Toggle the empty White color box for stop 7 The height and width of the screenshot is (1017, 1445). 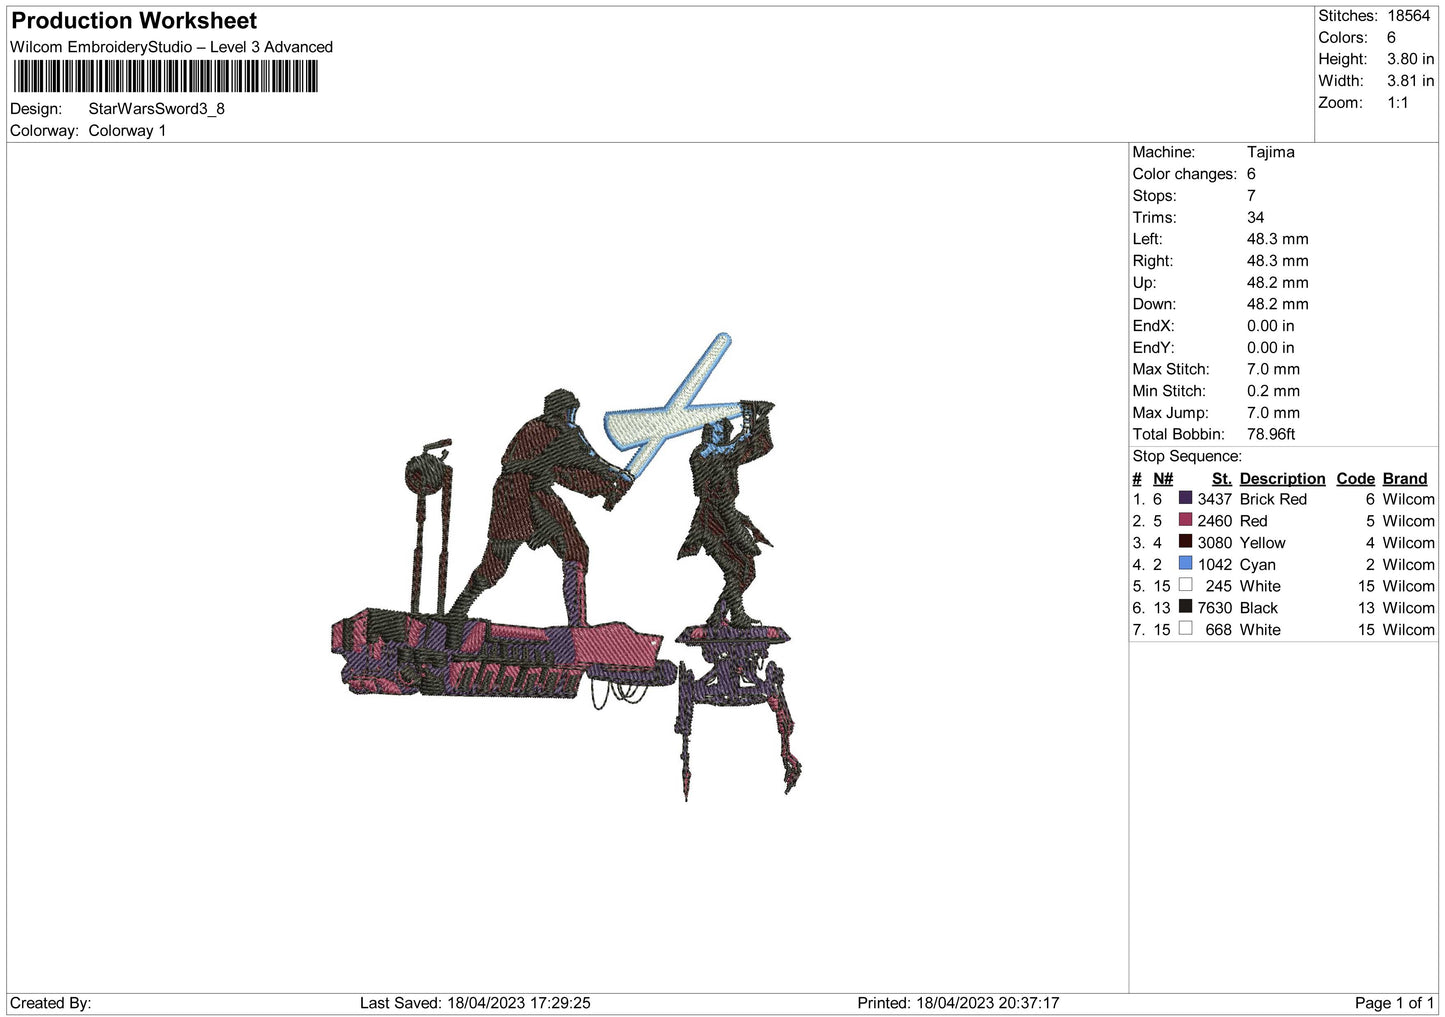pyautogui.click(x=1185, y=629)
